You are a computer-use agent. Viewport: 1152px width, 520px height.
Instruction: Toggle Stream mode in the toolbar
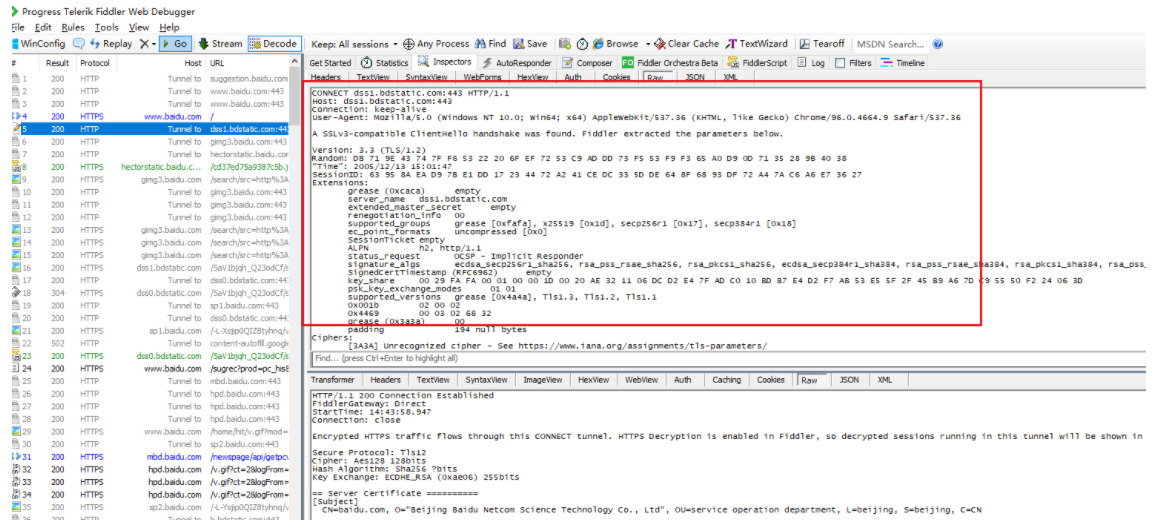220,44
